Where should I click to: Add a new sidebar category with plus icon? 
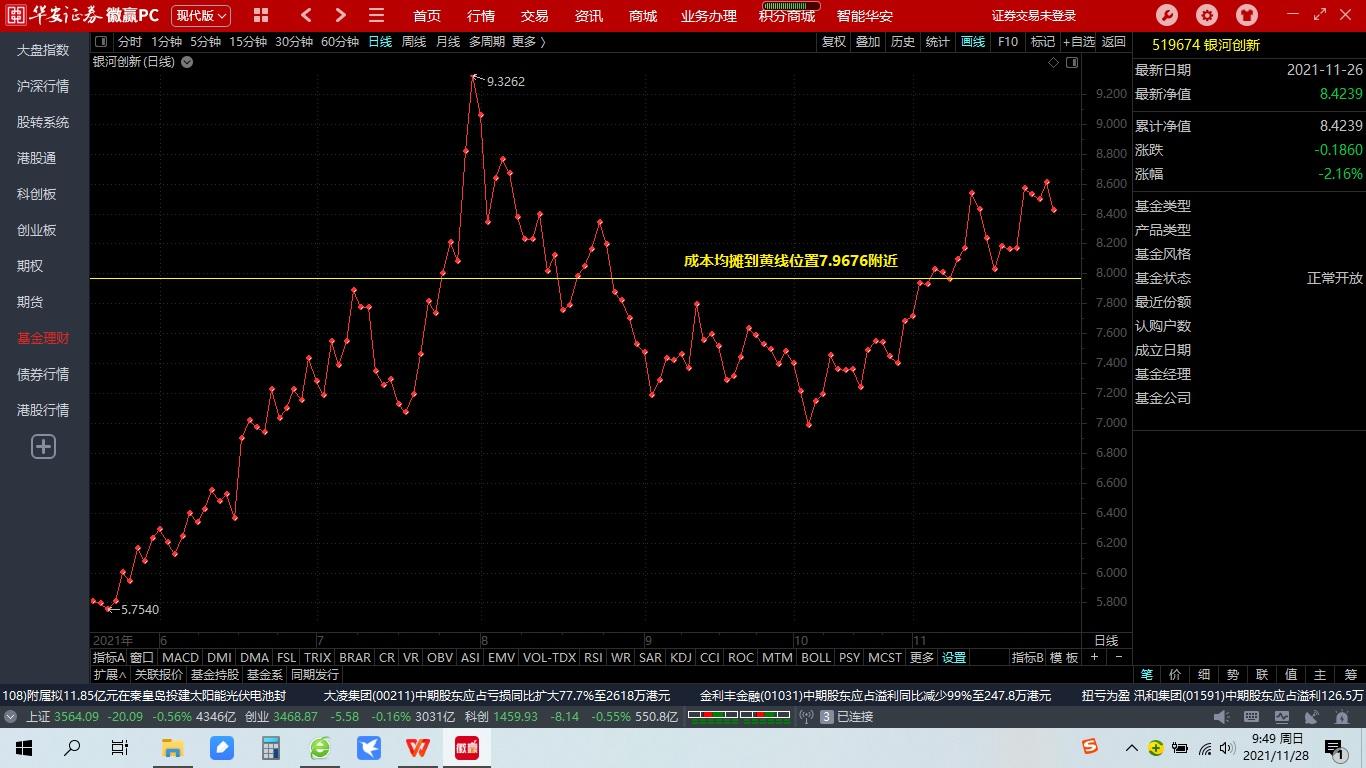click(43, 447)
